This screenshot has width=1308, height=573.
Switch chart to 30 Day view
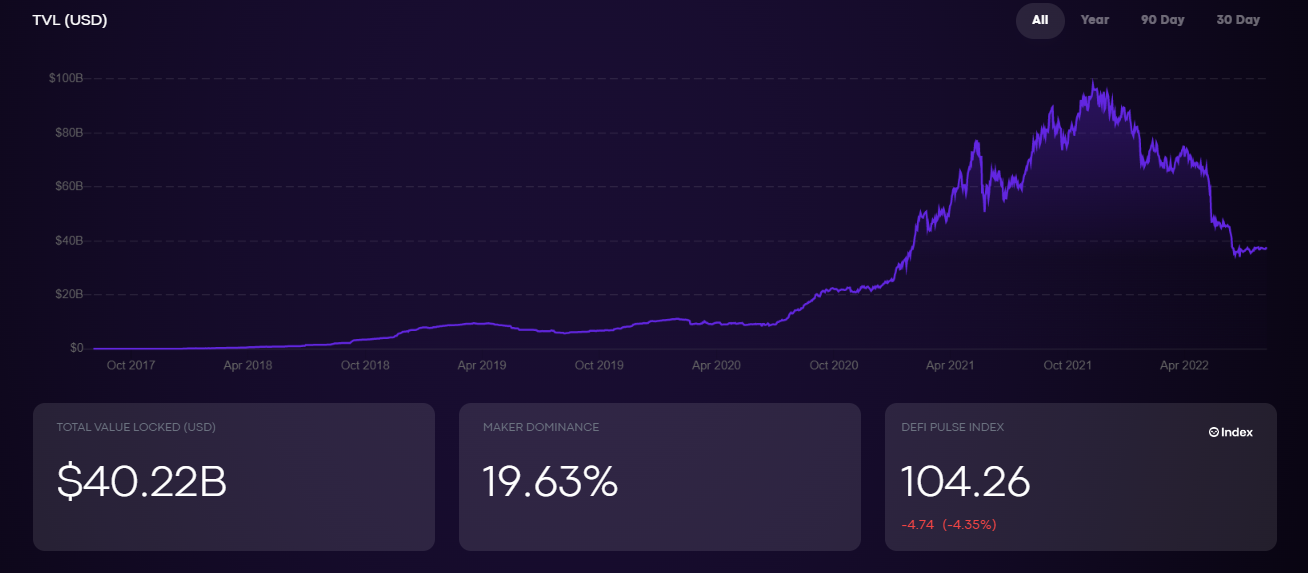[1237, 20]
